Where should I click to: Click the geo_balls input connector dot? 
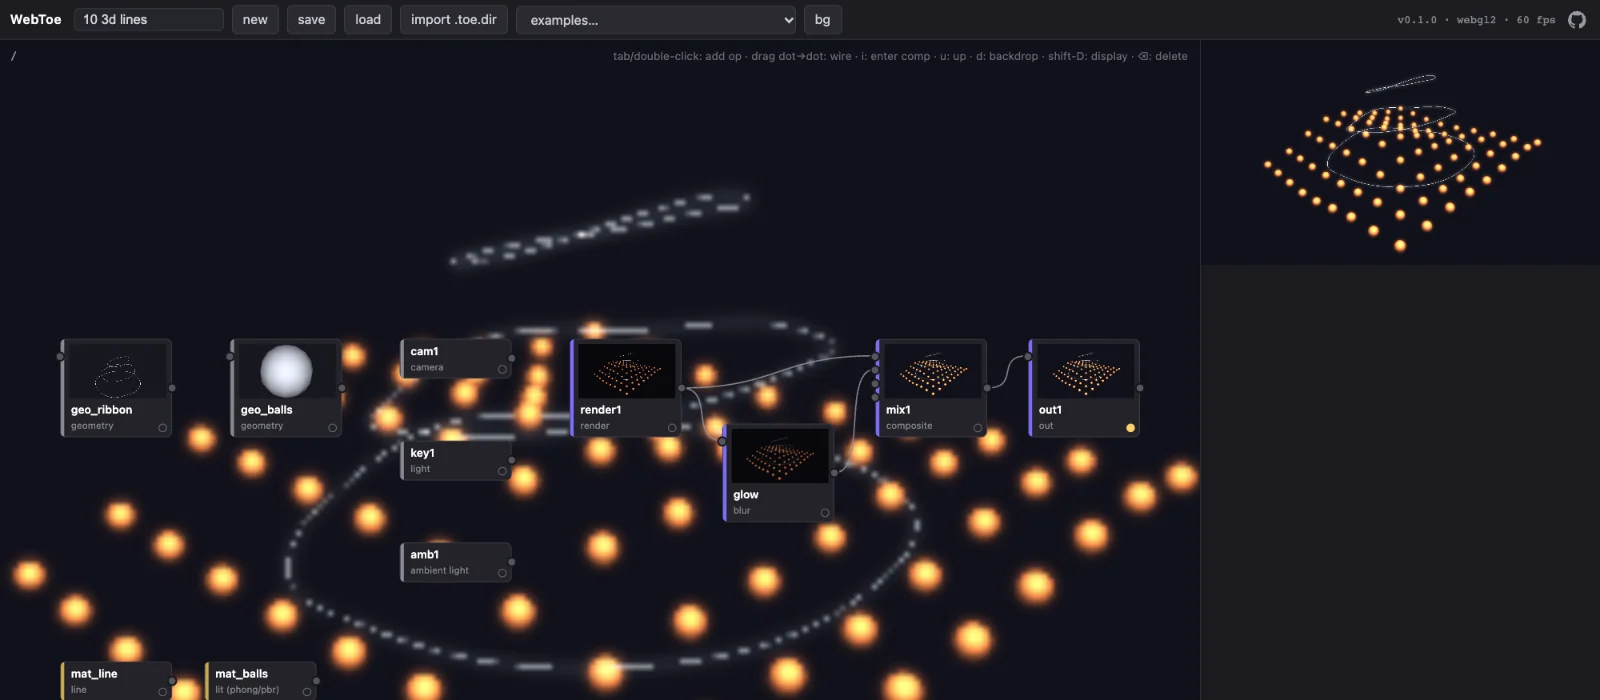click(230, 356)
